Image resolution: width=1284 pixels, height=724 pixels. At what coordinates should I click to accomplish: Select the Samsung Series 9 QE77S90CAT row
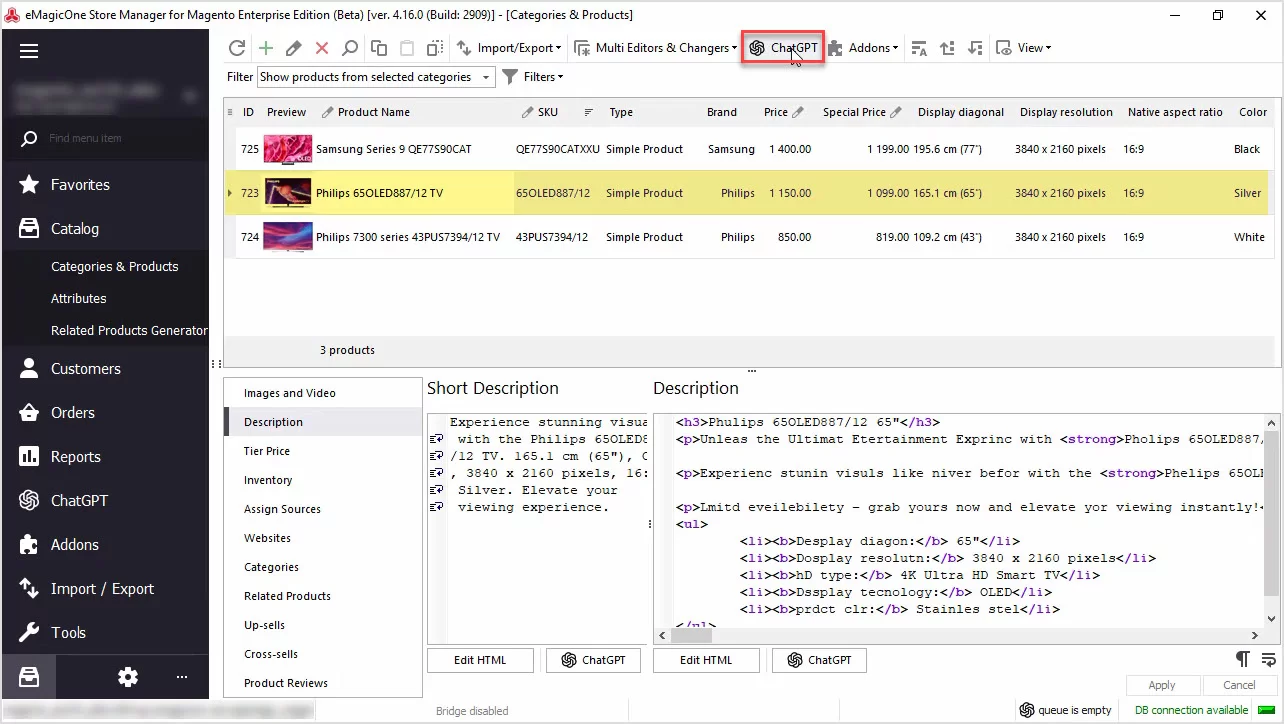tap(752, 149)
